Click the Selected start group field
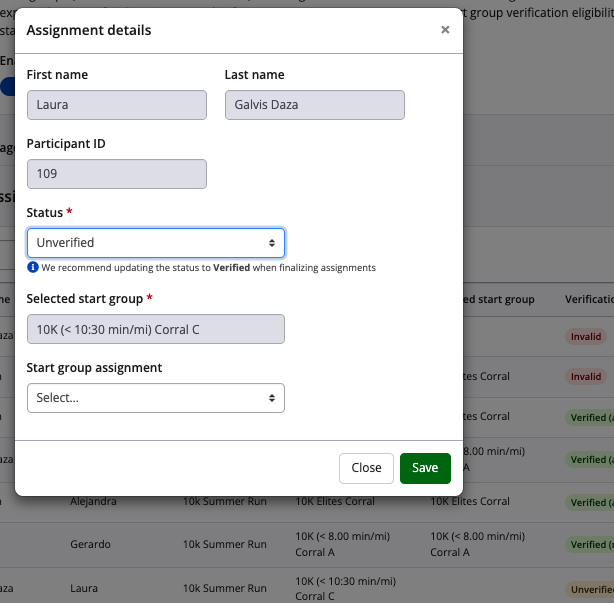Image resolution: width=614 pixels, height=603 pixels. pos(155,330)
